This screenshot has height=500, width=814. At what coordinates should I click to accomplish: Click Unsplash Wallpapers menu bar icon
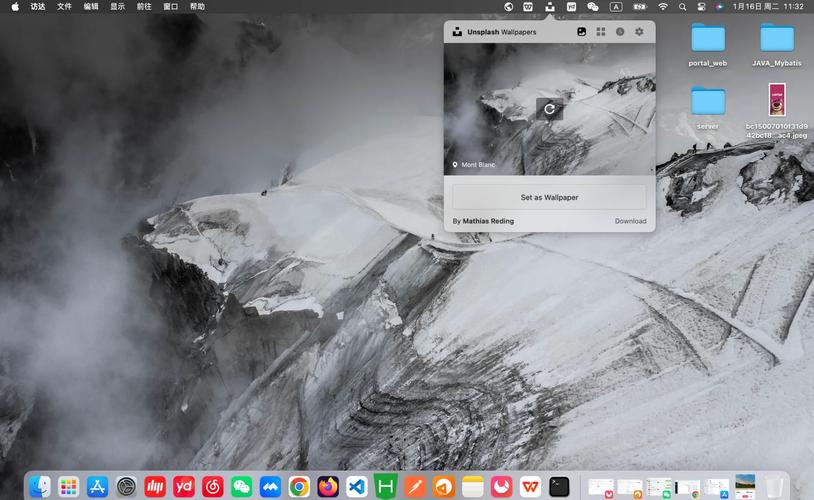(550, 7)
